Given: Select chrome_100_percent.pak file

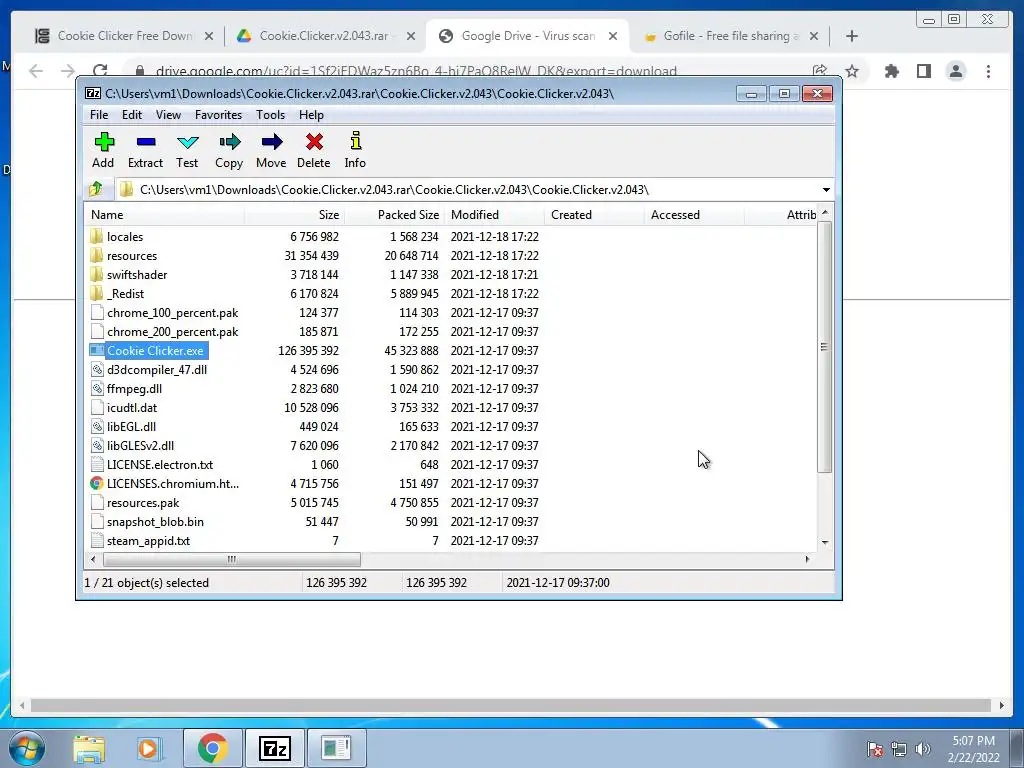Looking at the screenshot, I should click(172, 313).
